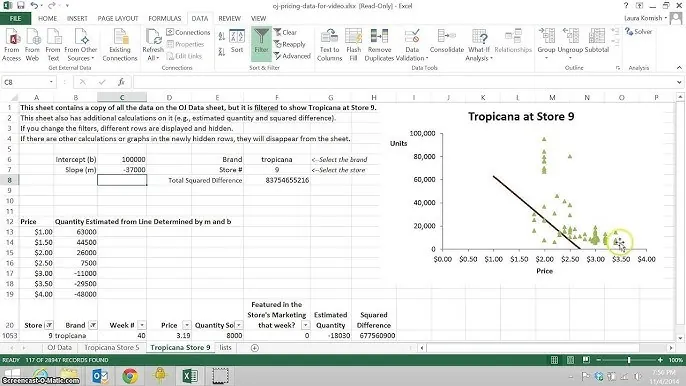
Task: Switch to the INSERT tab
Action: (x=77, y=18)
